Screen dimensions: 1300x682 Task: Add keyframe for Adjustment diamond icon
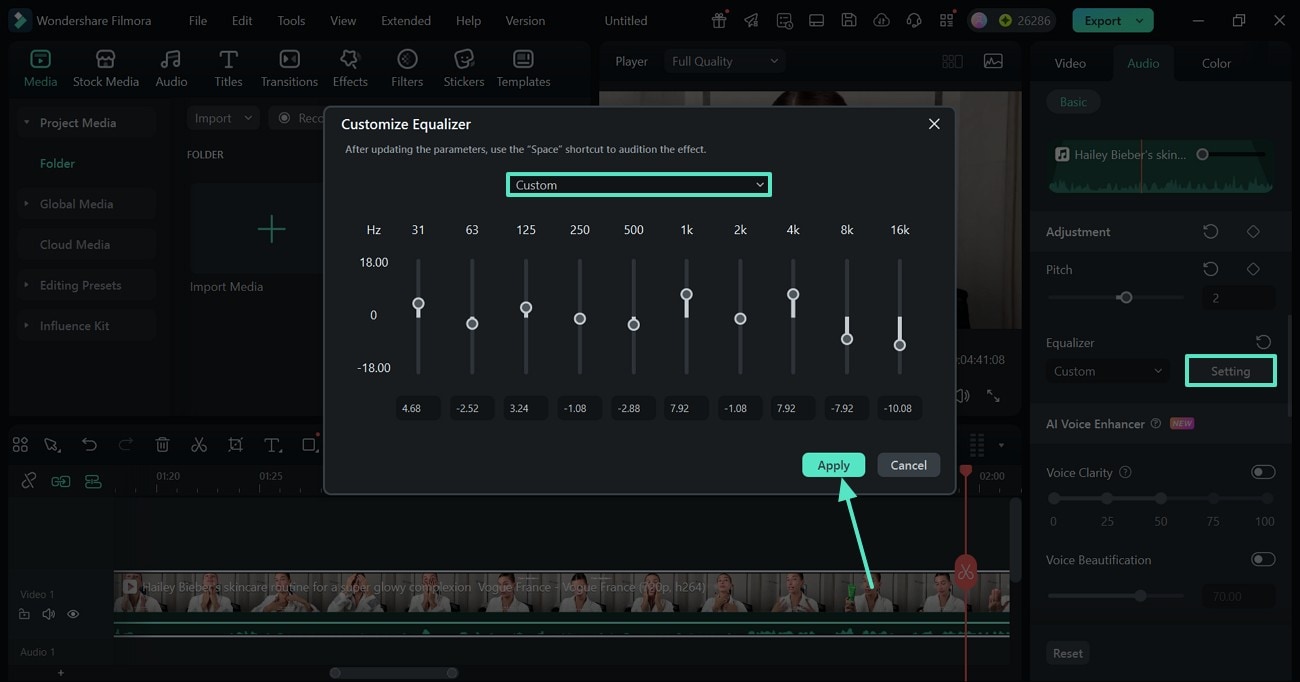(1253, 231)
